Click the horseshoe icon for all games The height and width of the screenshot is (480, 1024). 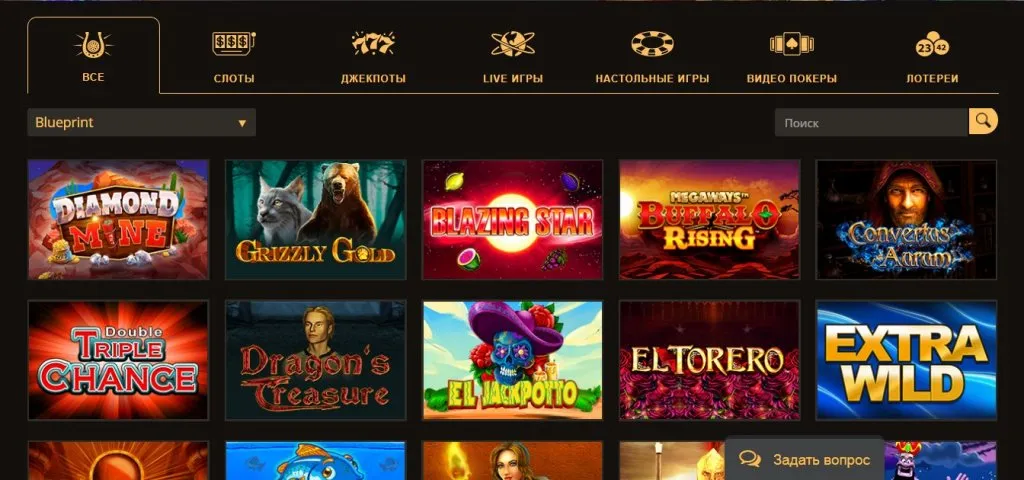click(93, 45)
